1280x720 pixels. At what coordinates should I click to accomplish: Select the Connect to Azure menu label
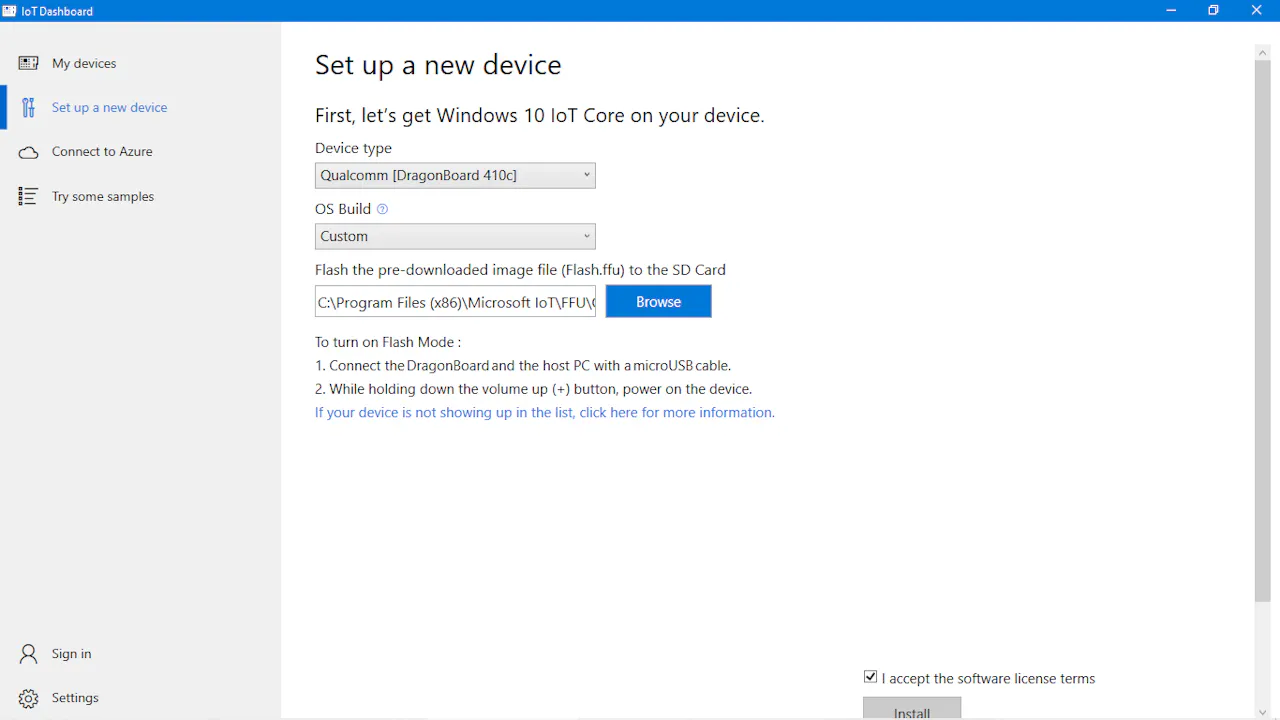point(102,152)
